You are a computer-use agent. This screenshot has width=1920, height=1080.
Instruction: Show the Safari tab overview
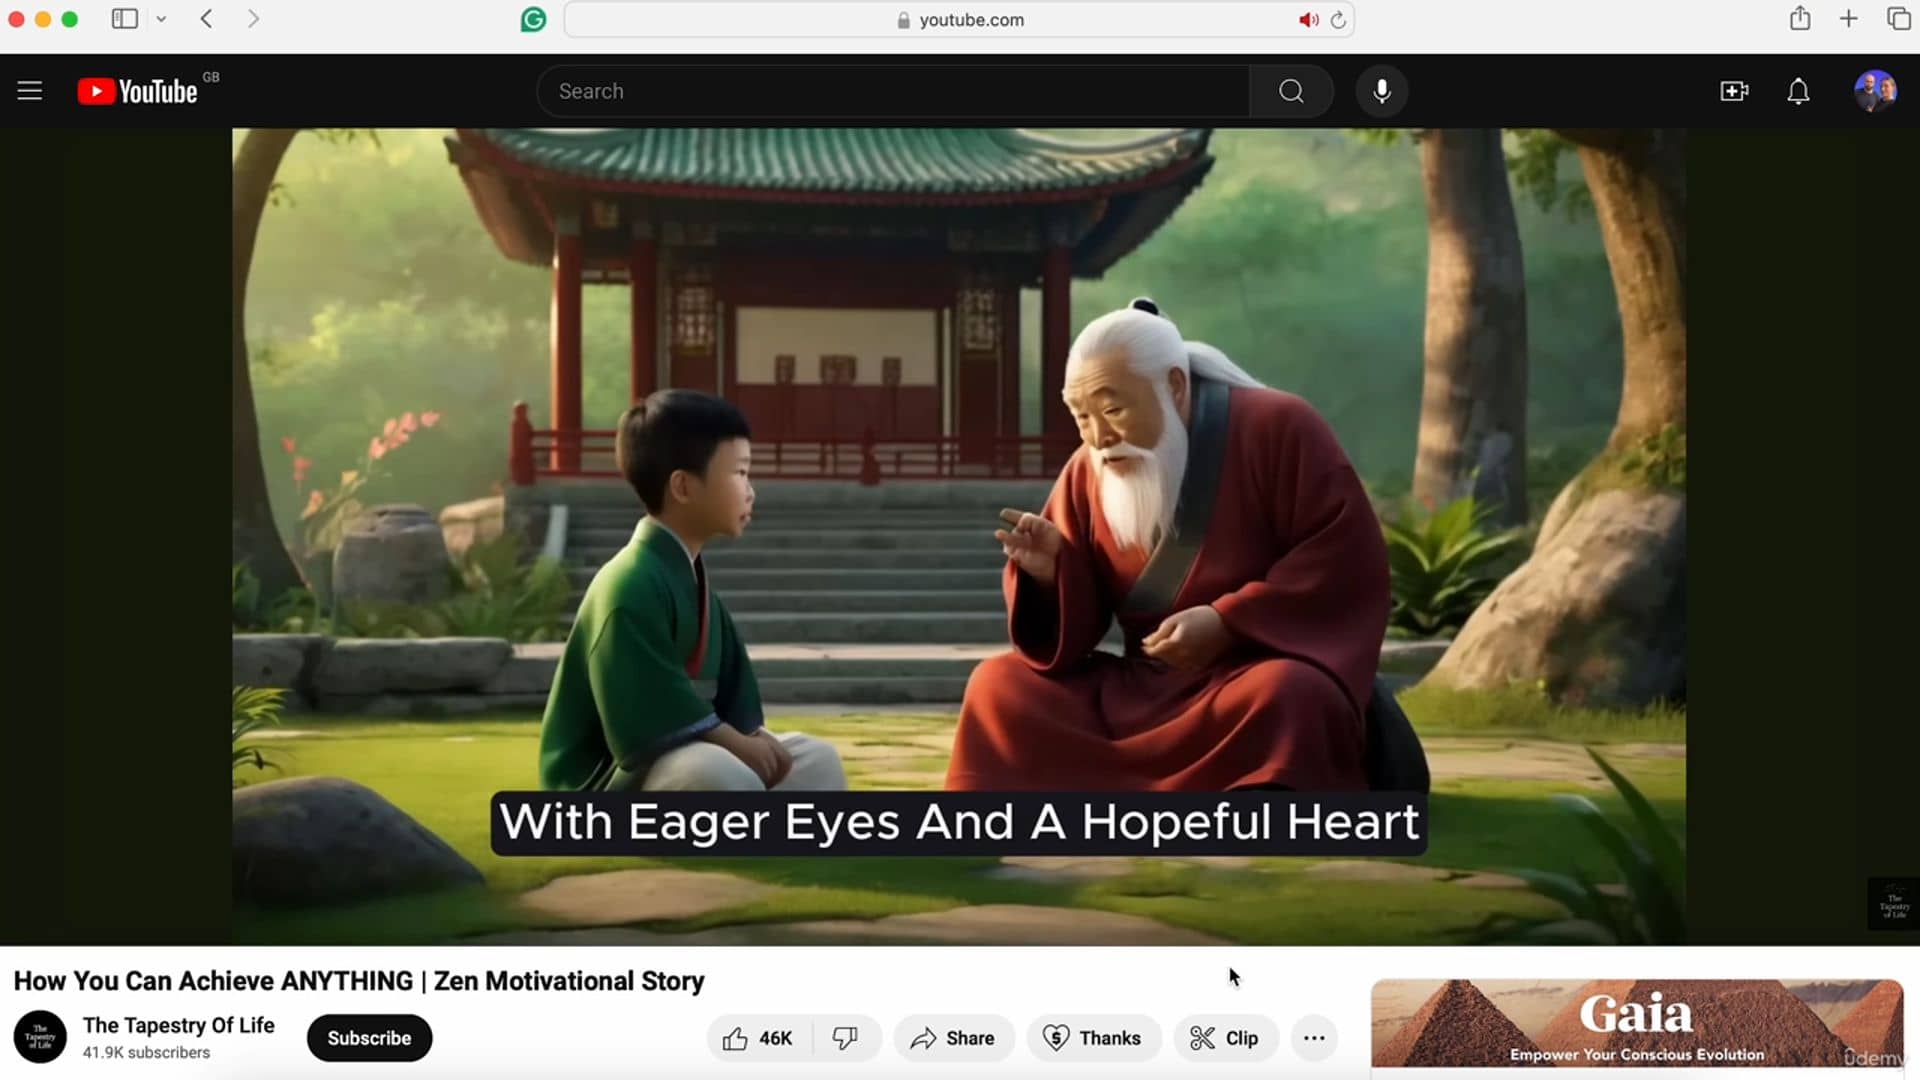coord(1898,19)
